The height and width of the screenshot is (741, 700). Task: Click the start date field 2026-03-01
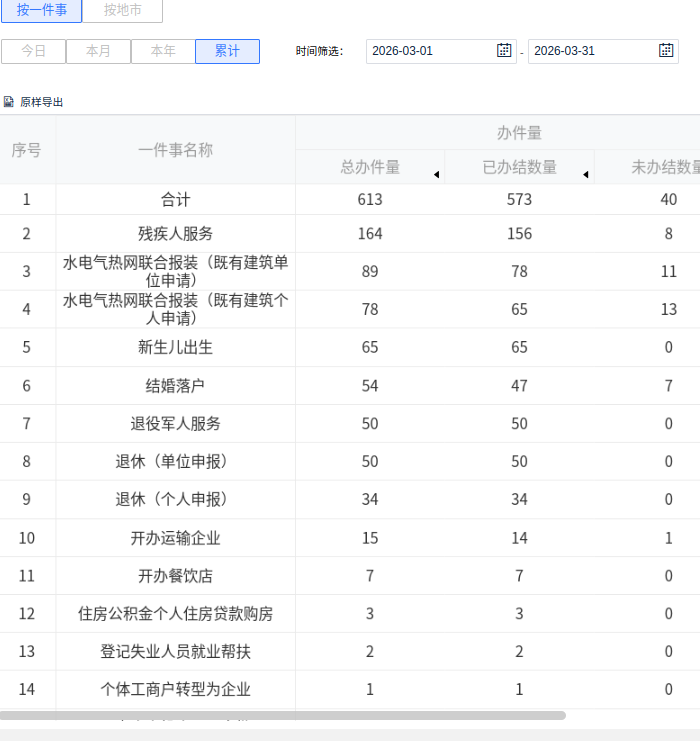click(x=430, y=51)
